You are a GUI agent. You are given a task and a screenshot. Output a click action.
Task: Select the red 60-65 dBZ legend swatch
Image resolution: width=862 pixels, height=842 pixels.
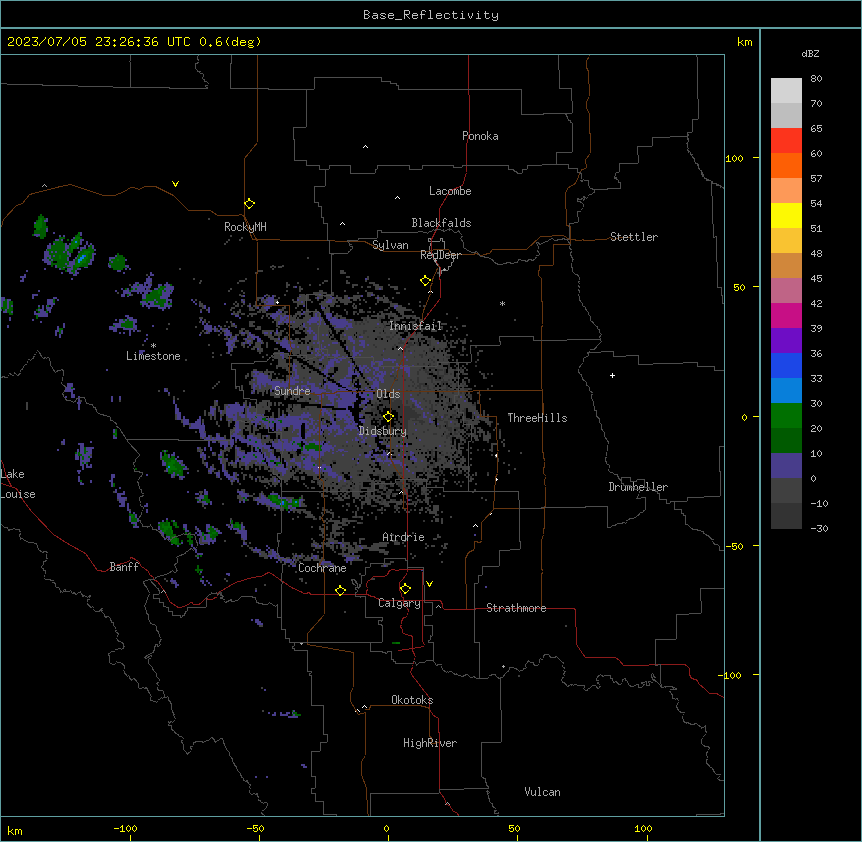786,141
